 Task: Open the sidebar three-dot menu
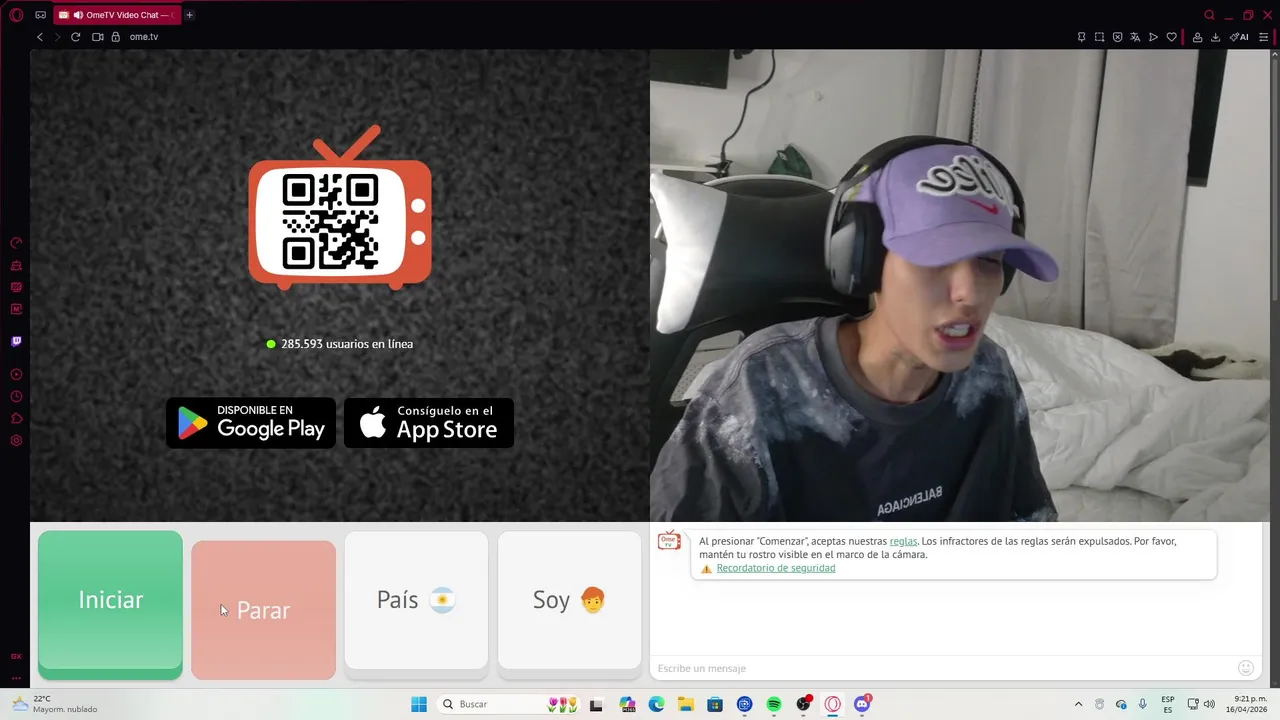16,677
